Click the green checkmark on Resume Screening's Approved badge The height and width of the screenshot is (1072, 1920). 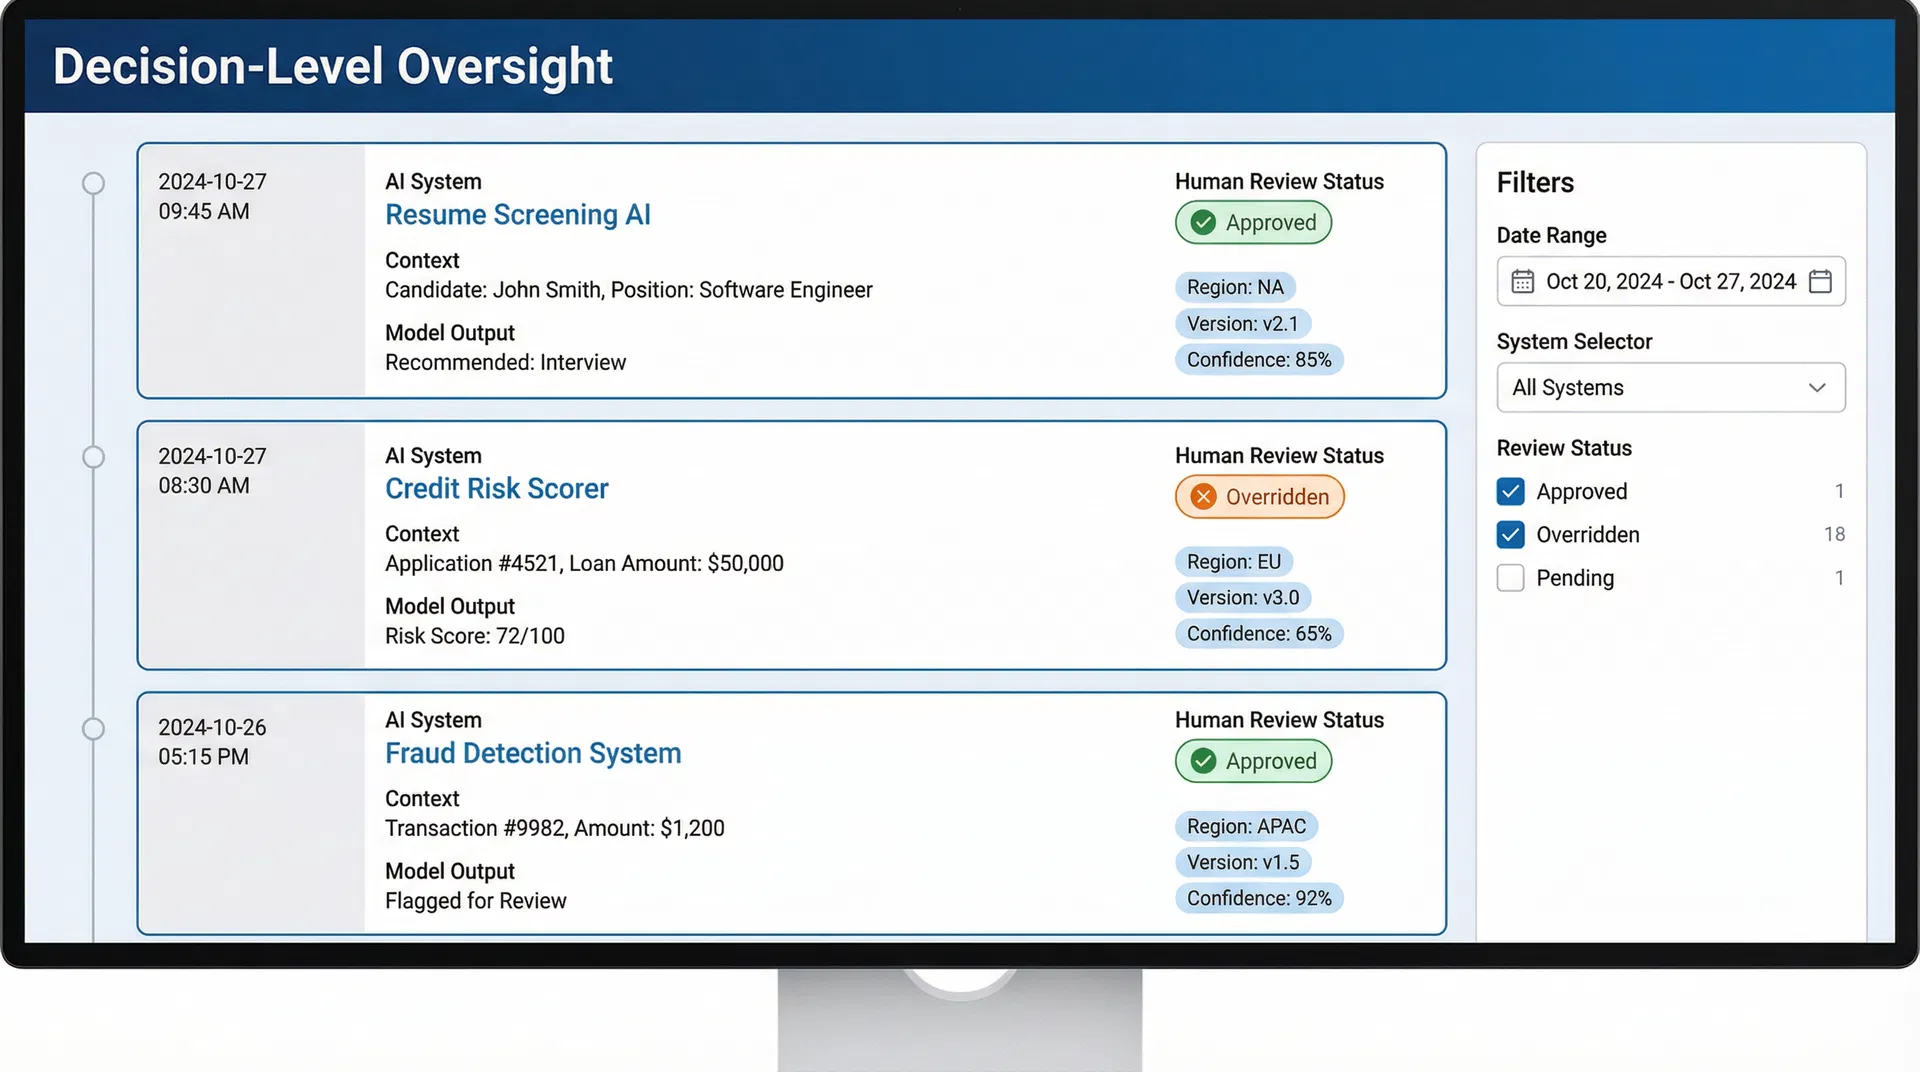pos(1203,222)
